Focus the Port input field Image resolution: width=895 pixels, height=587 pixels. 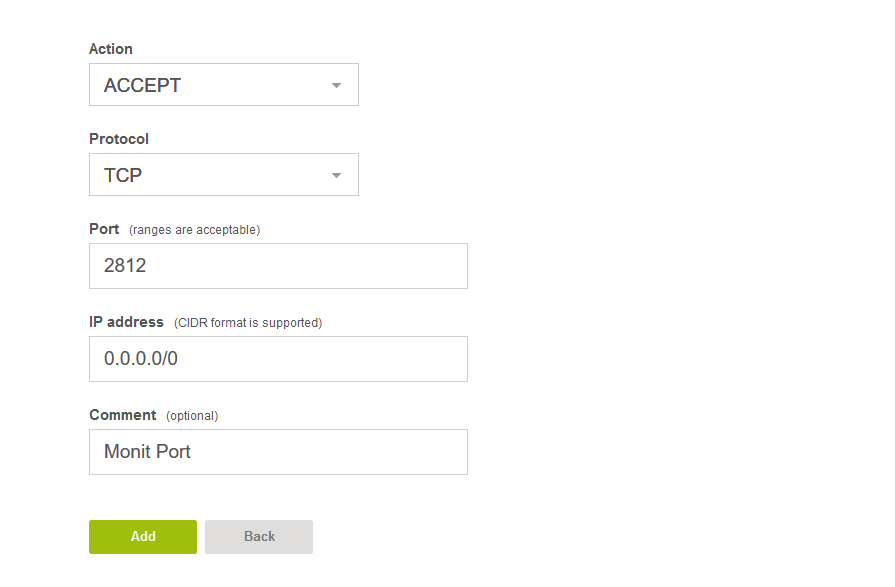point(300,266)
